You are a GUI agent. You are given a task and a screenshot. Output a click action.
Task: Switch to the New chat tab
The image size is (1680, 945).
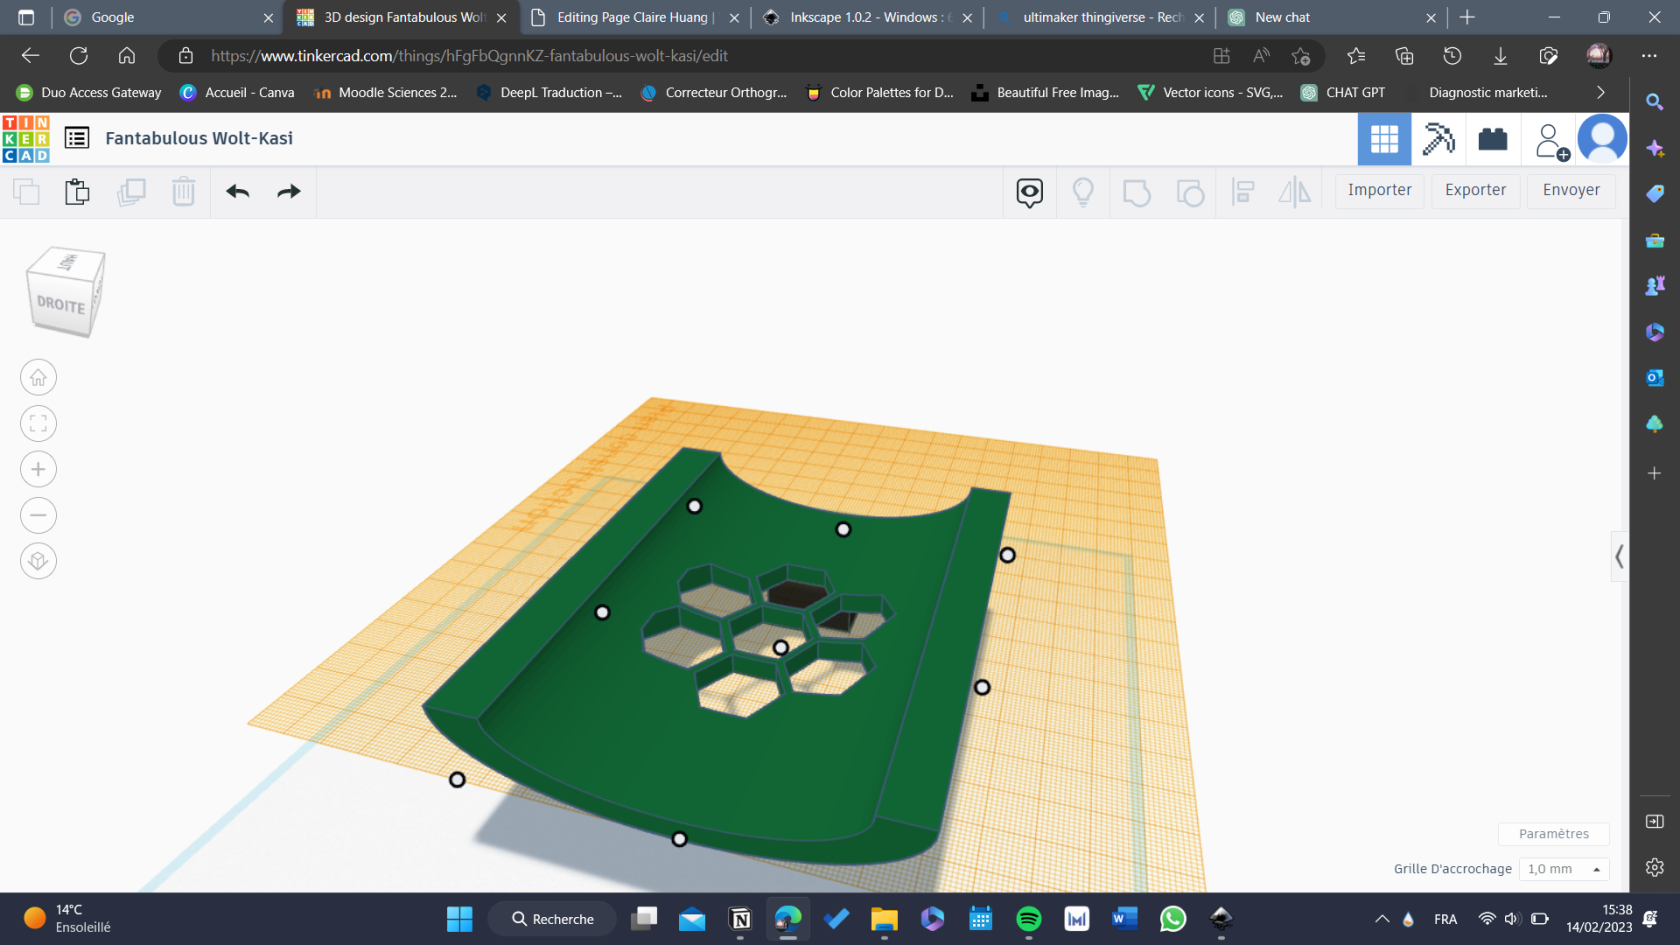(1333, 17)
